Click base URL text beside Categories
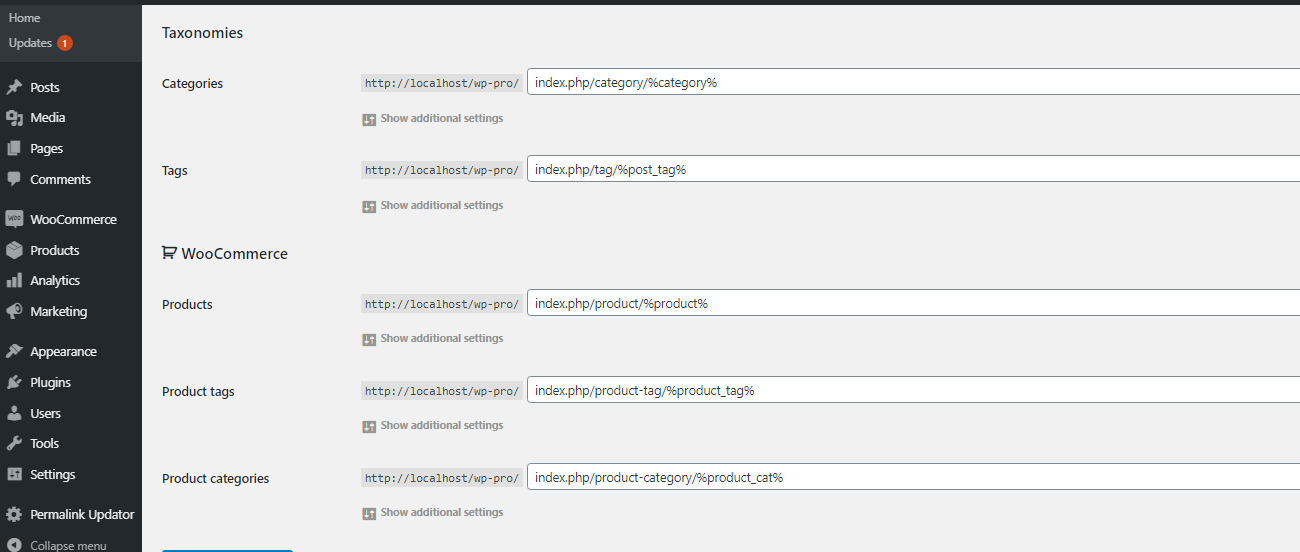The image size is (1300, 552). click(442, 84)
